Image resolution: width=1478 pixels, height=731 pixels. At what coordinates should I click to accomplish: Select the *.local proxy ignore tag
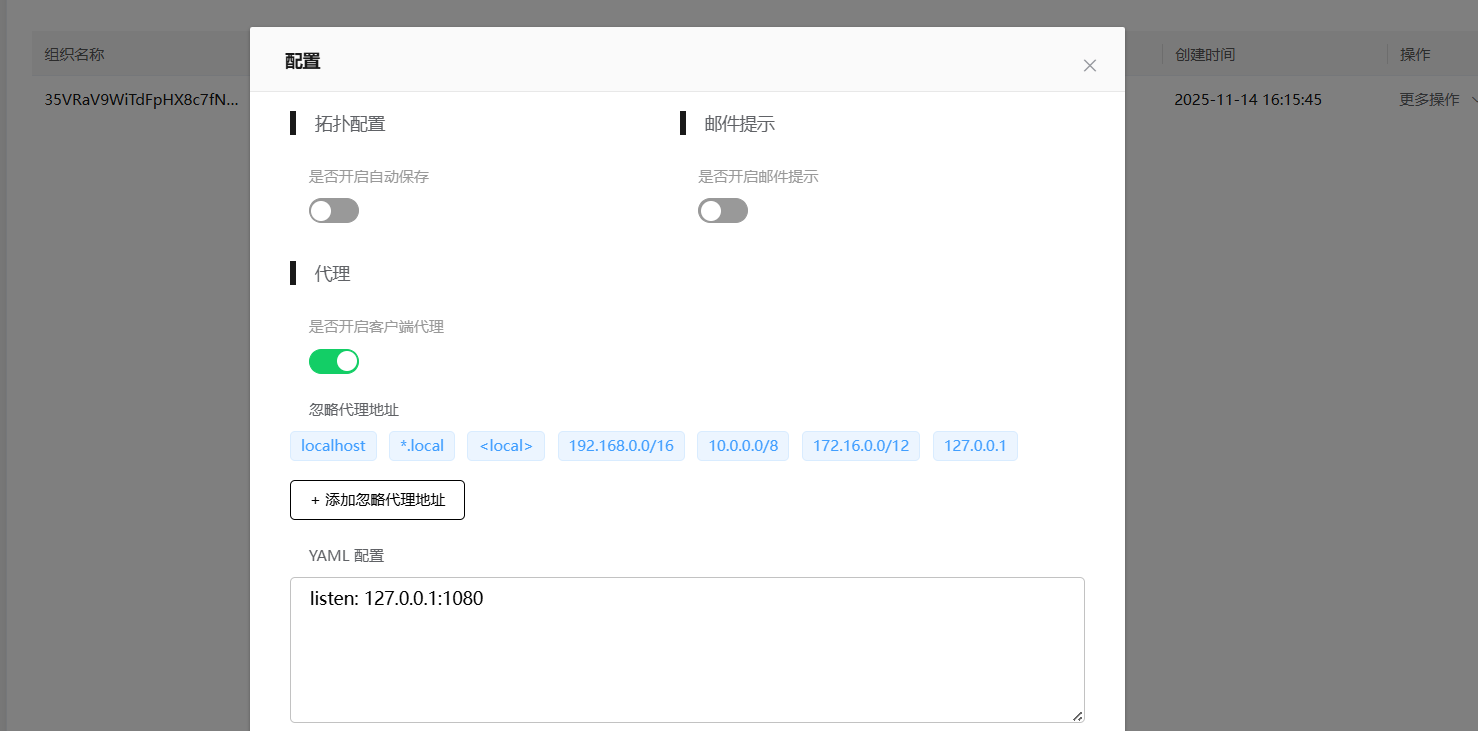point(421,446)
